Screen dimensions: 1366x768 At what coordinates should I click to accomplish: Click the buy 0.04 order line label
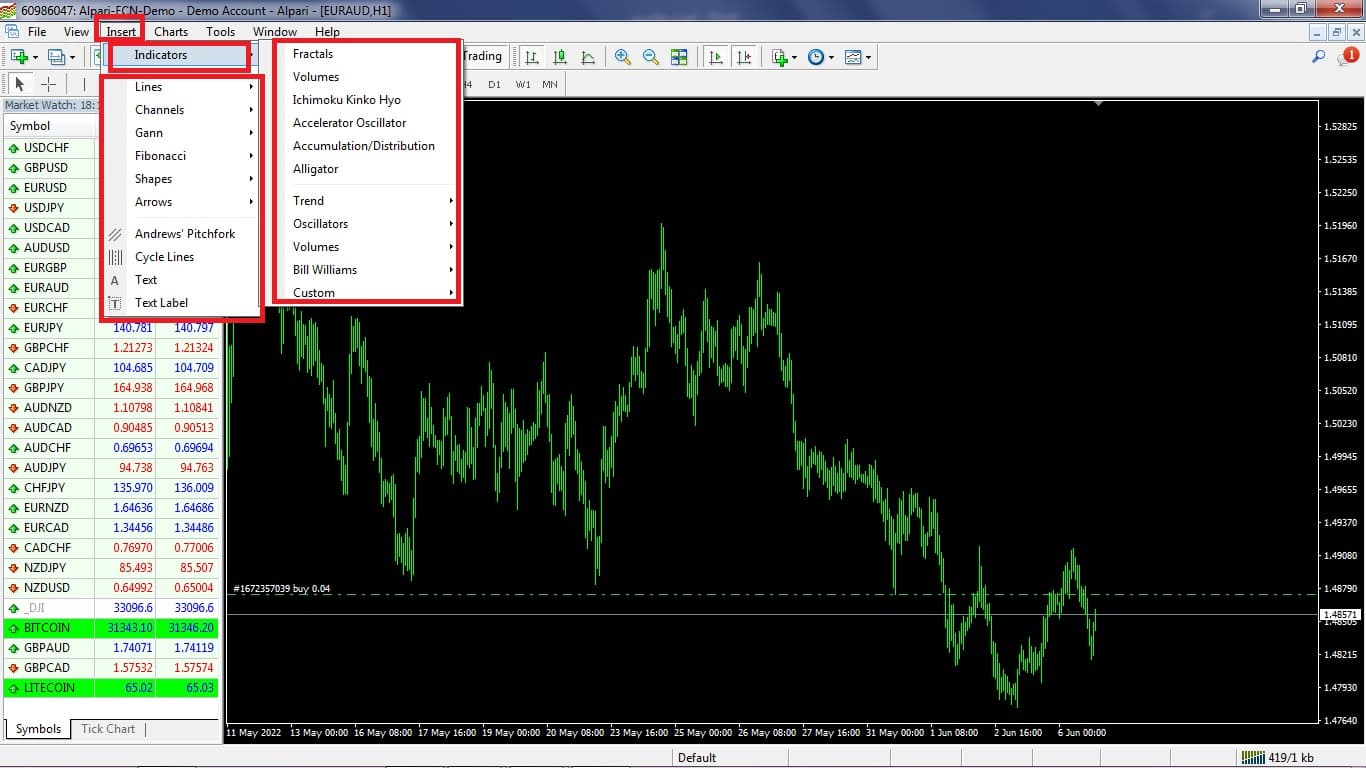(x=281, y=589)
